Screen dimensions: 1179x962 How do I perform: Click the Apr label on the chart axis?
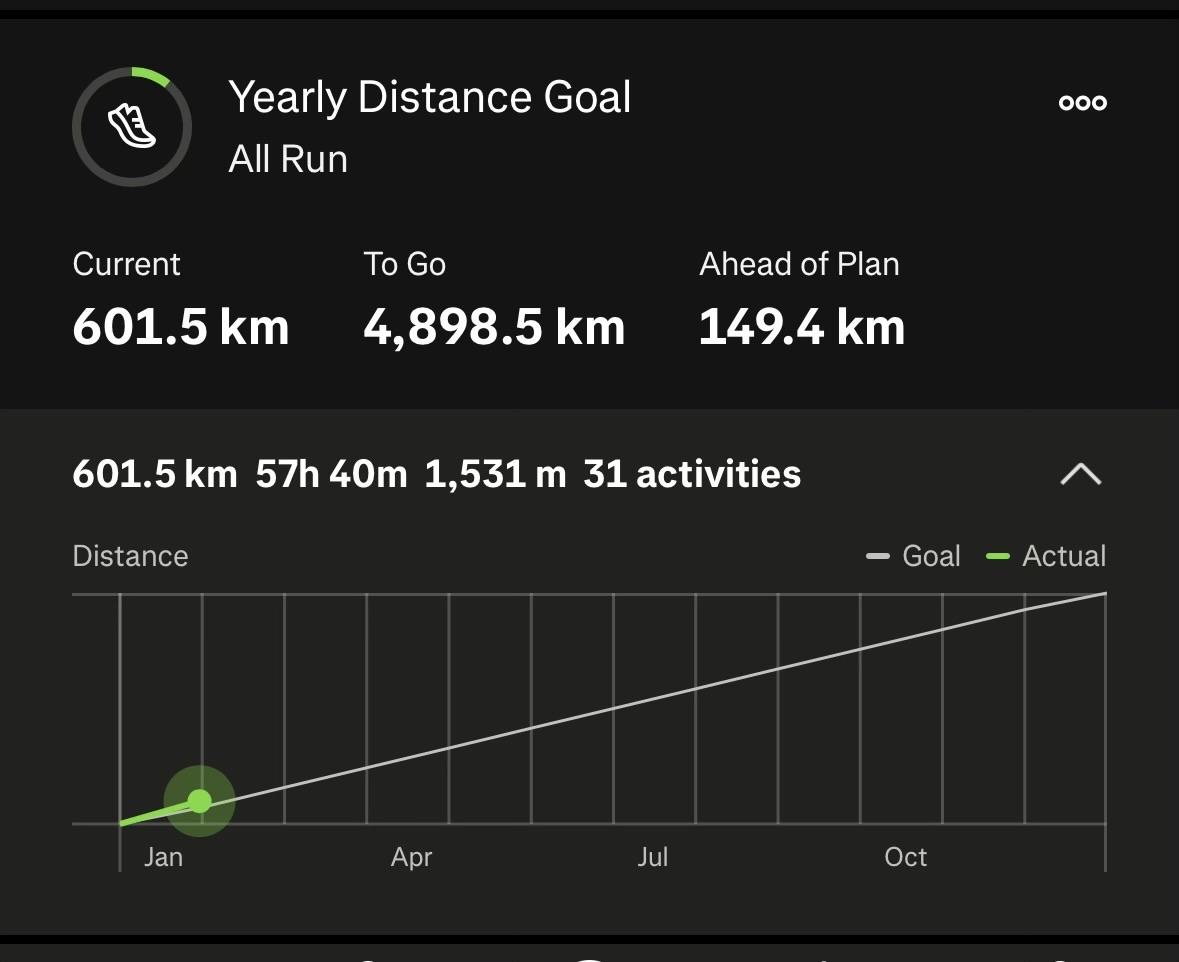[x=411, y=857]
